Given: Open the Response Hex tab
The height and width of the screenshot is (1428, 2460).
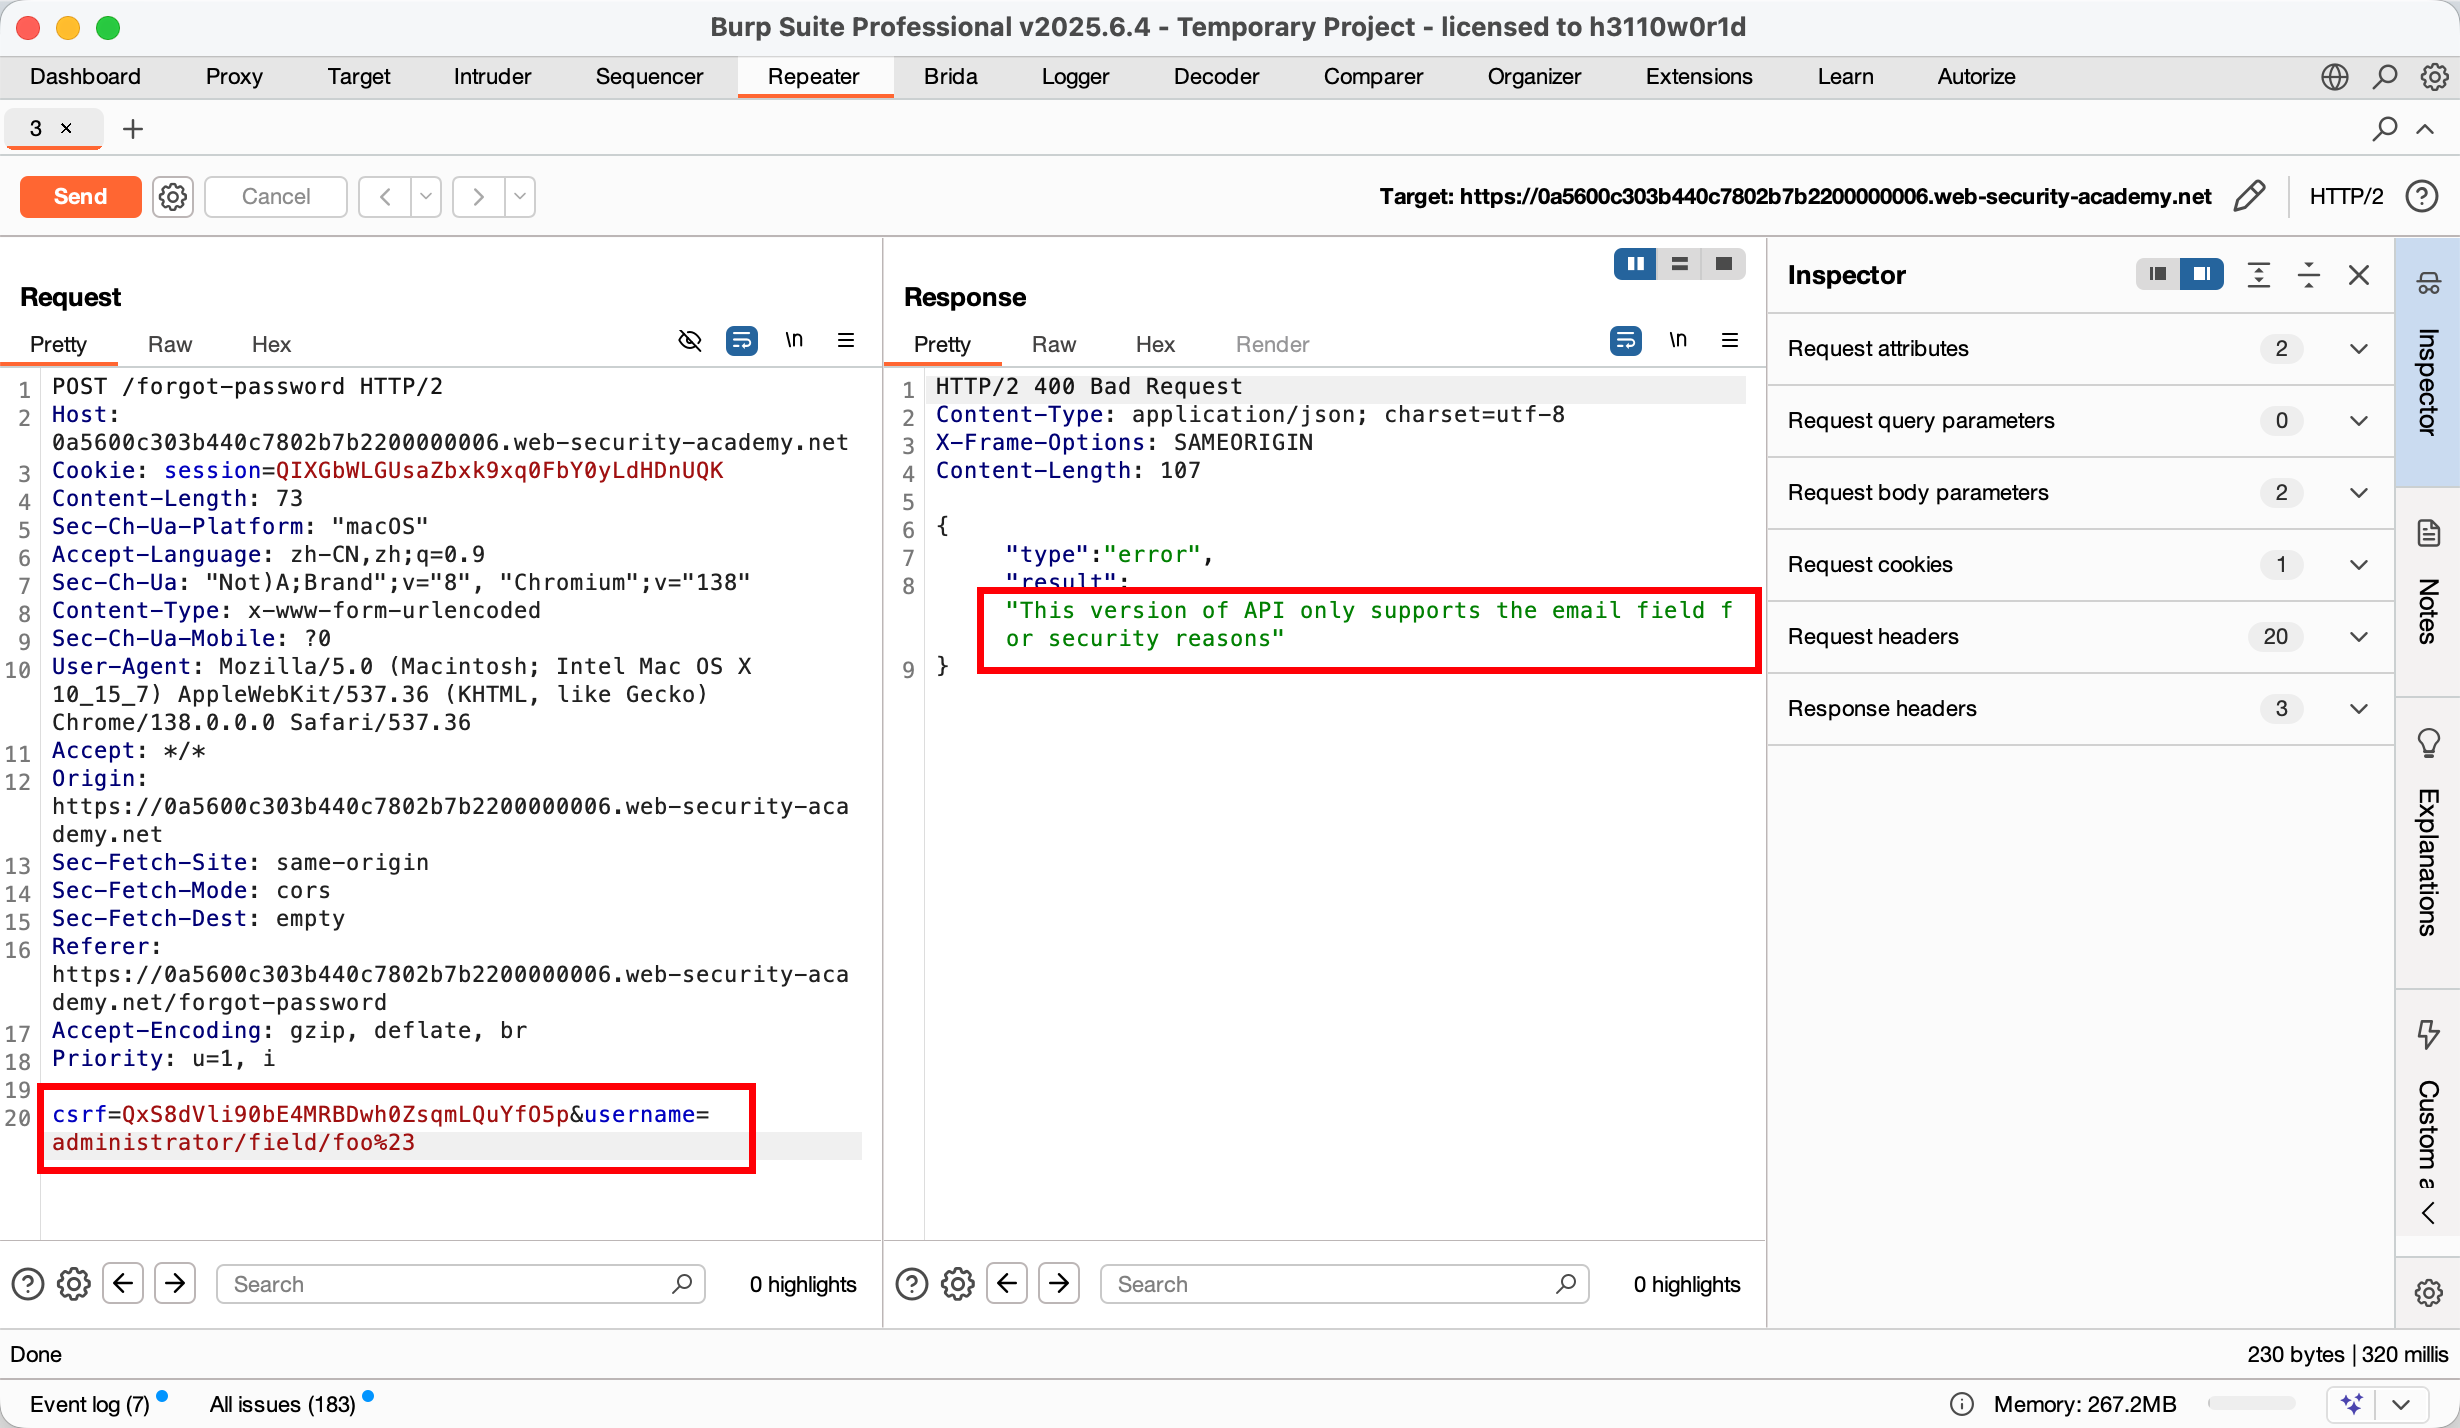Looking at the screenshot, I should pyautogui.click(x=1155, y=344).
